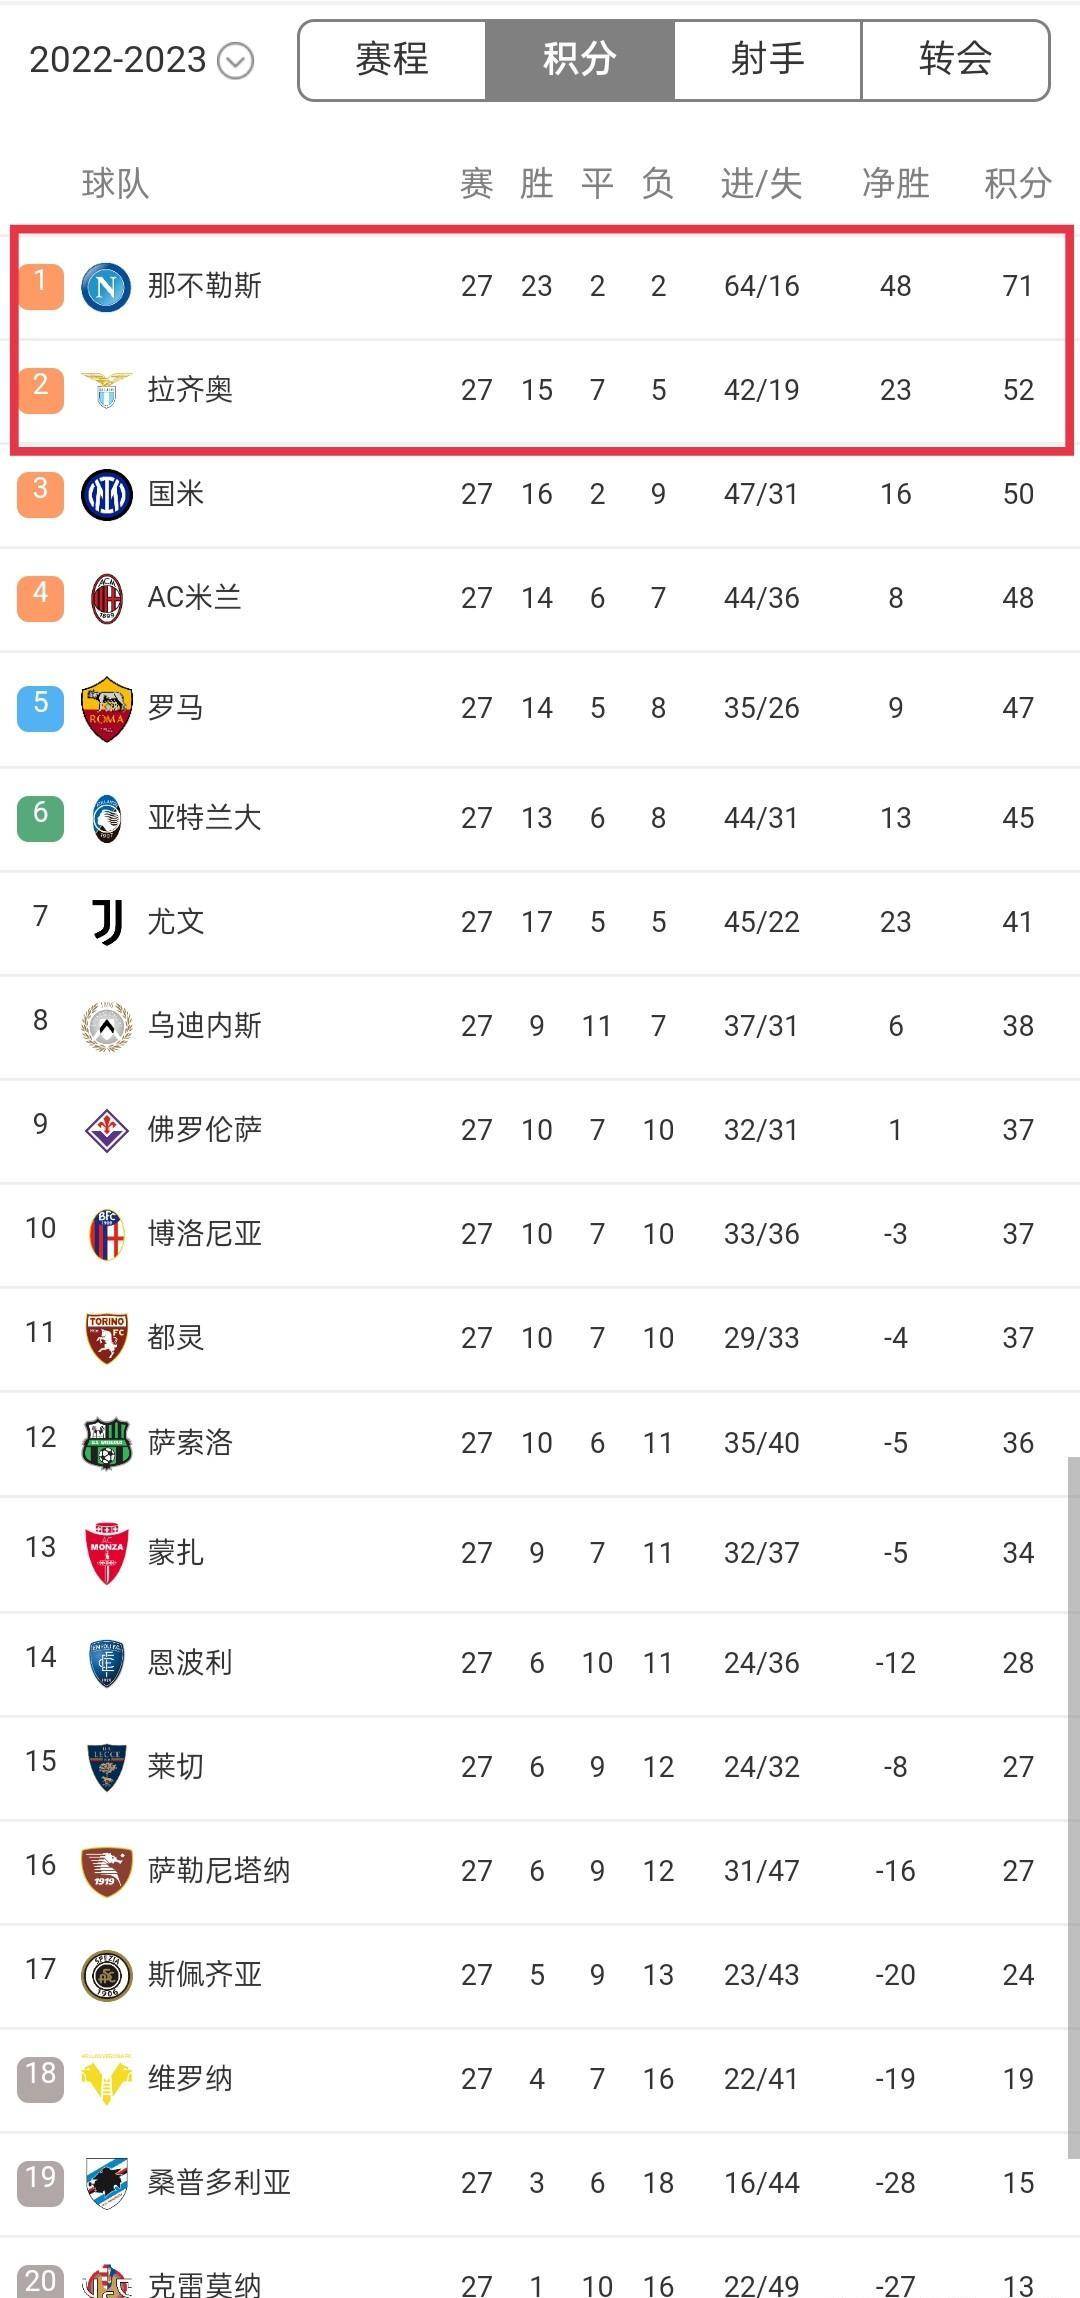Open the AC米兰 club crest
The image size is (1080, 2298).
point(106,598)
